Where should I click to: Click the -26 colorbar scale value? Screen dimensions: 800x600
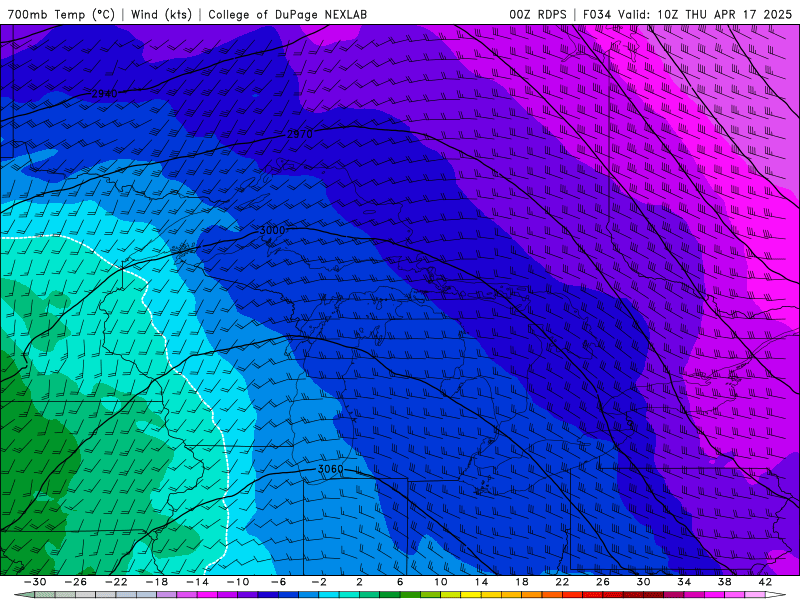coord(76,582)
